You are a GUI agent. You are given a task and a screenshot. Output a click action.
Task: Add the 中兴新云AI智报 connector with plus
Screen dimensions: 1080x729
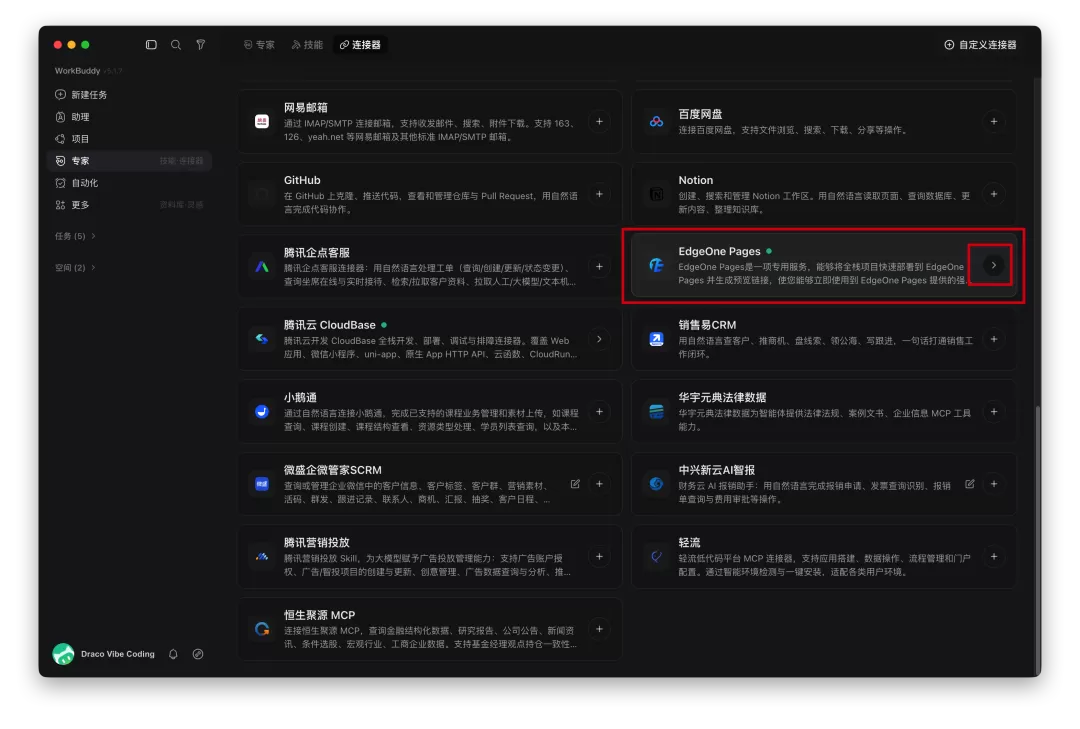coord(993,484)
